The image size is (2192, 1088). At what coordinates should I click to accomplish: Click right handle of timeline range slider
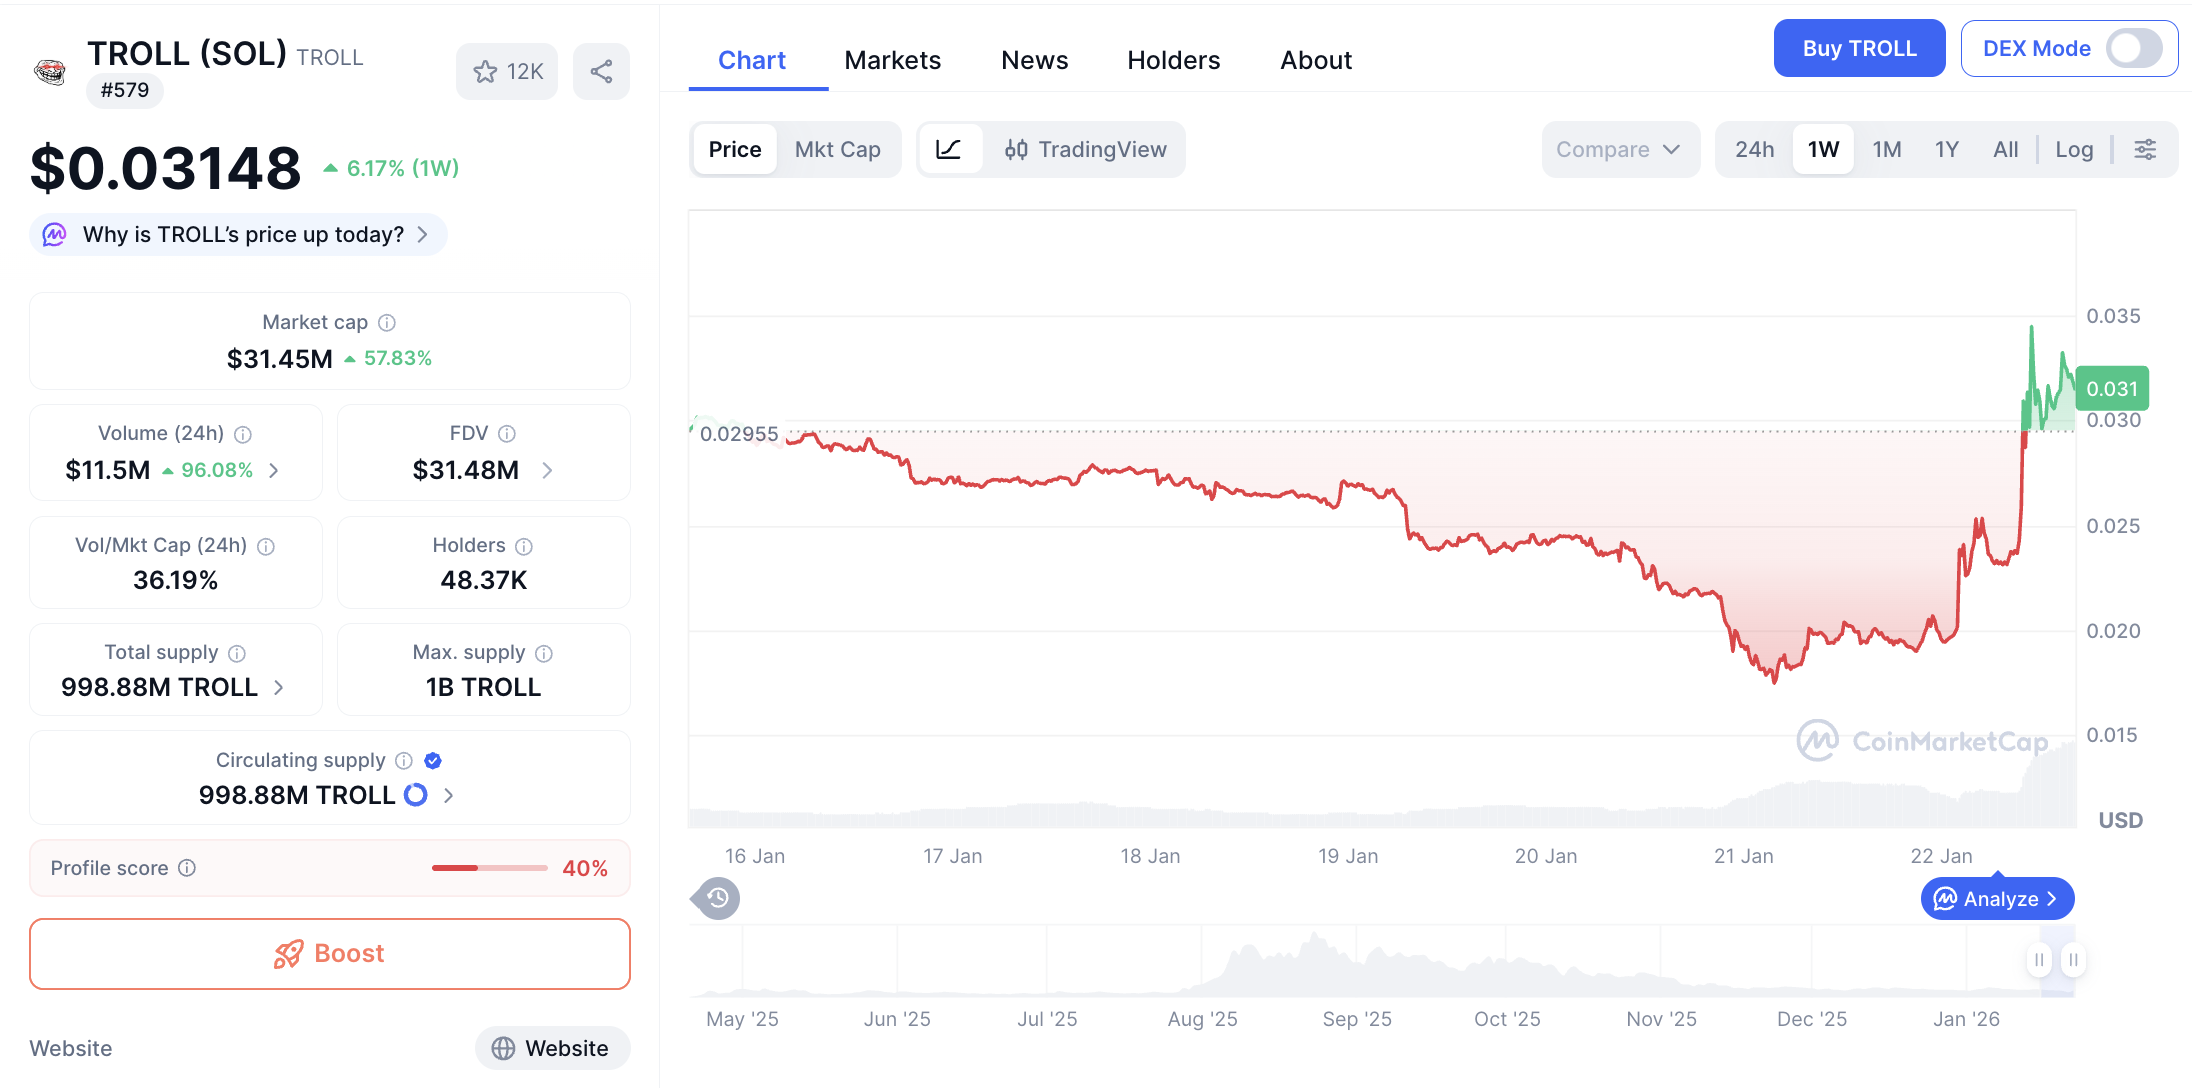pos(2073,960)
